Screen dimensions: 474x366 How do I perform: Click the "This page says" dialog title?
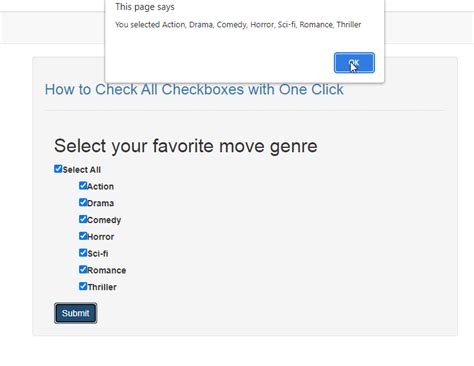click(x=145, y=7)
